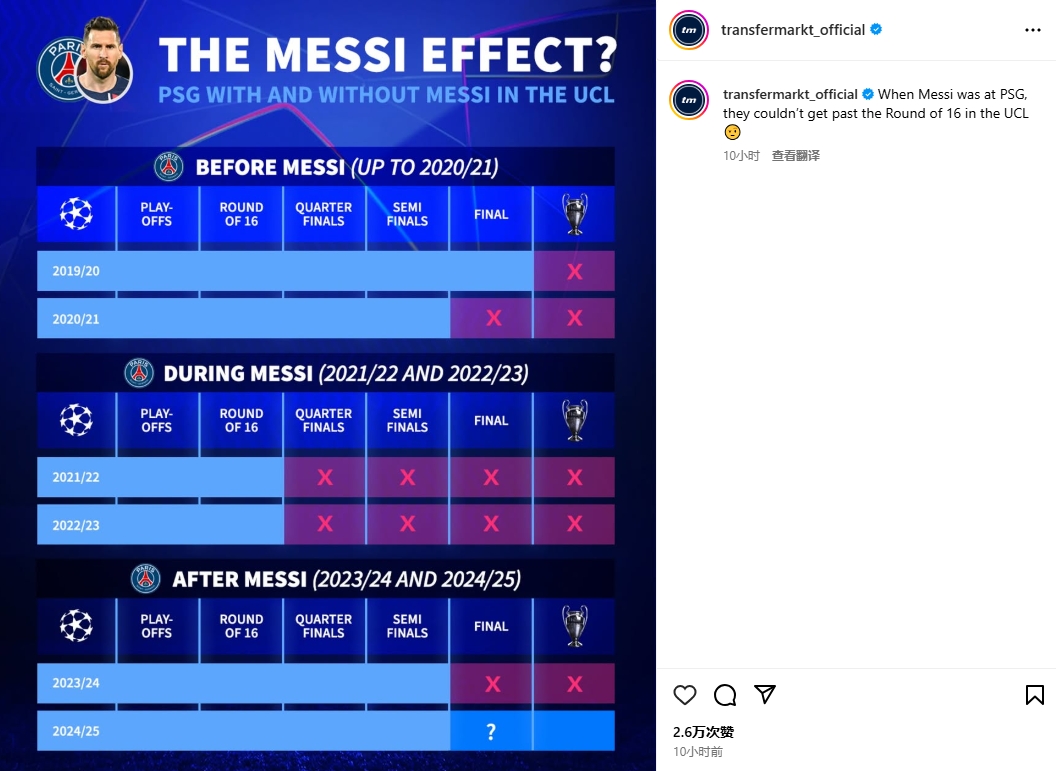Click the 10小时前 post timestamp at bottom
The width and height of the screenshot is (1056, 771).
coord(697,752)
